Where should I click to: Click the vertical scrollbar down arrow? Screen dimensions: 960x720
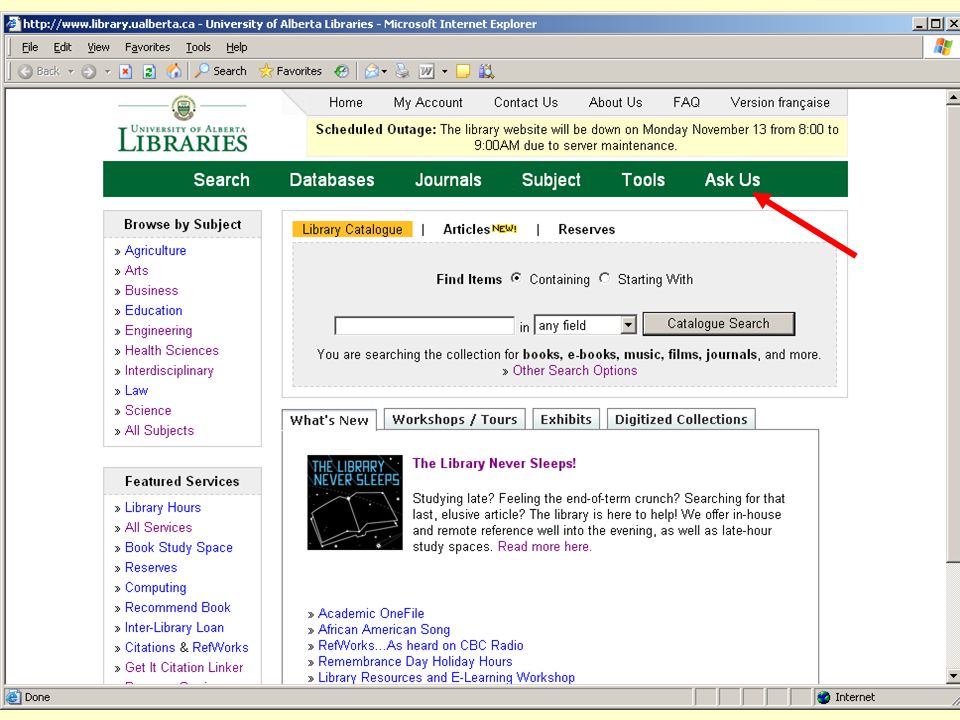tap(953, 676)
